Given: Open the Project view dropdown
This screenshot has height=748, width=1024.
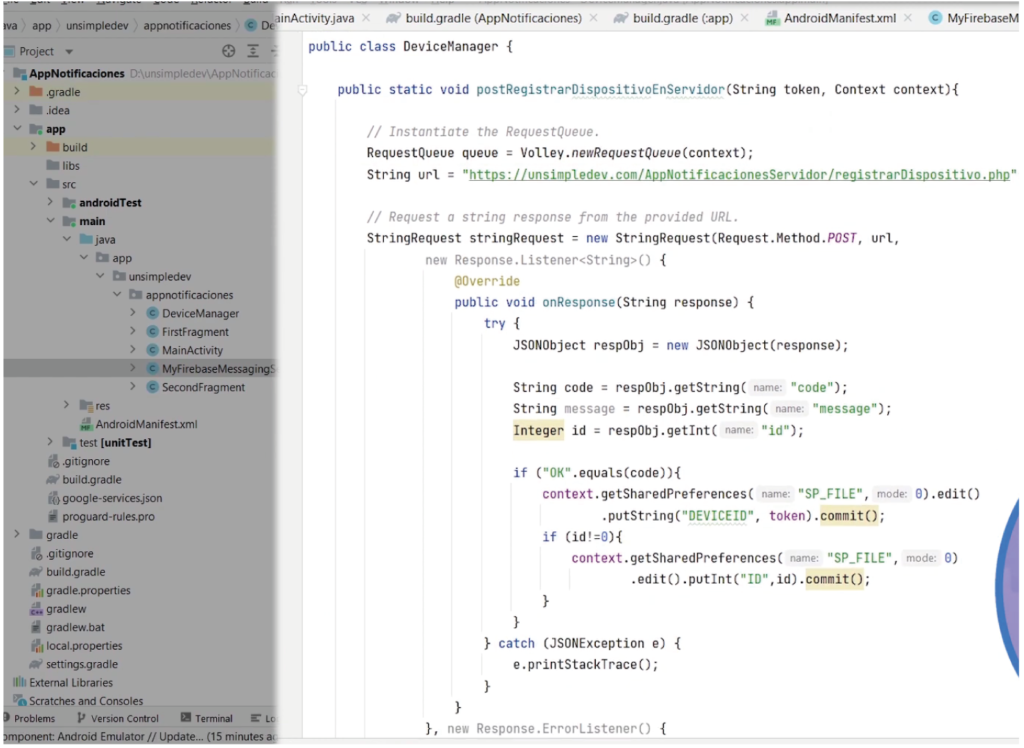Looking at the screenshot, I should pyautogui.click(x=69, y=51).
